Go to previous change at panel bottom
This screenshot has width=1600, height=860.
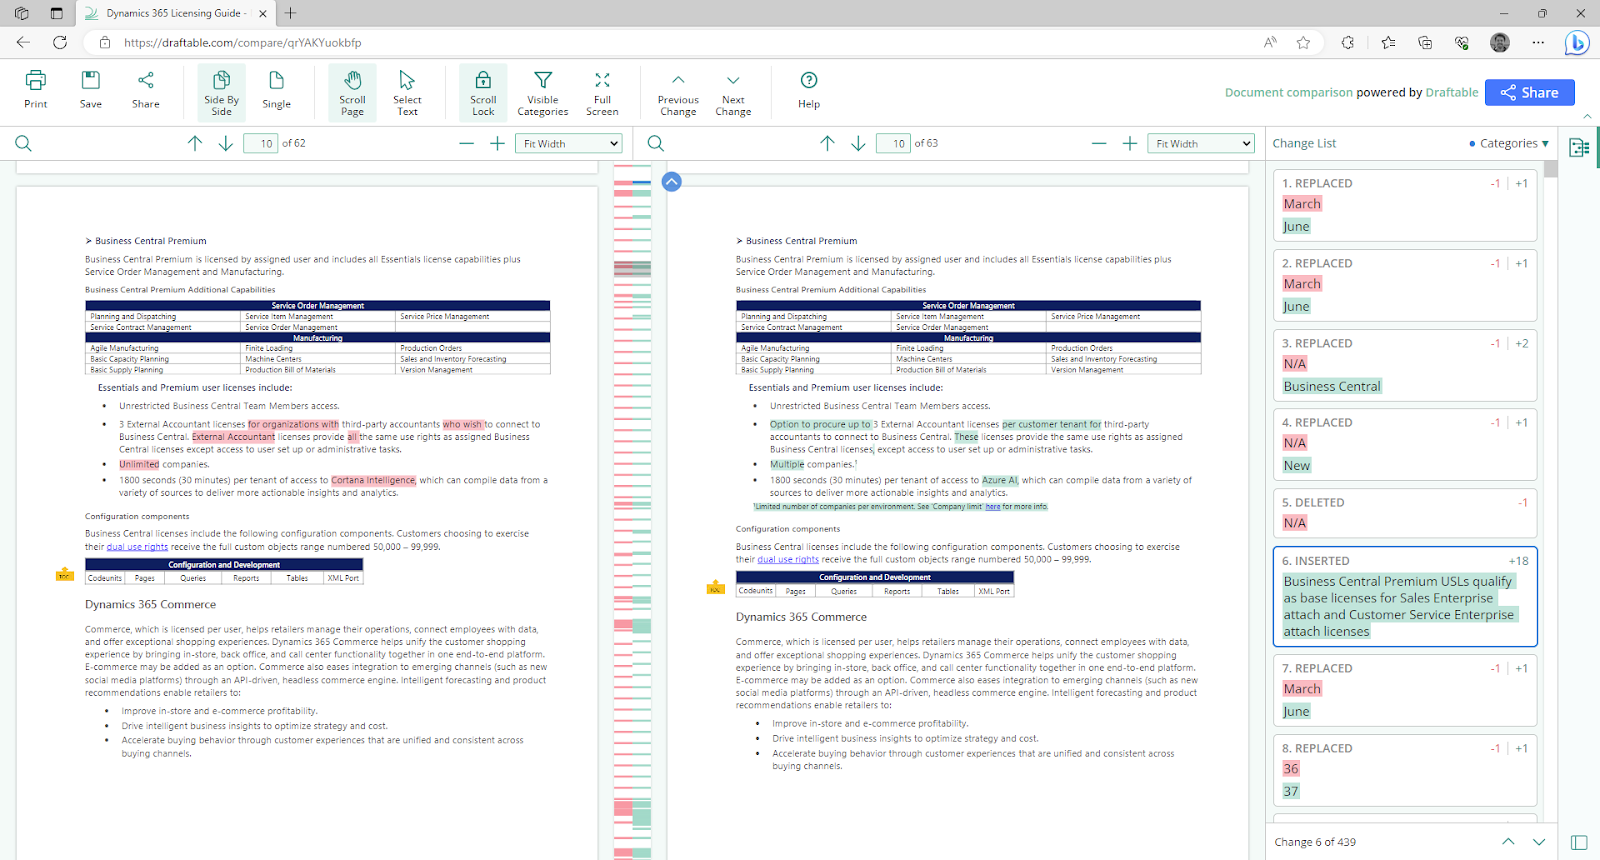[x=1508, y=842]
